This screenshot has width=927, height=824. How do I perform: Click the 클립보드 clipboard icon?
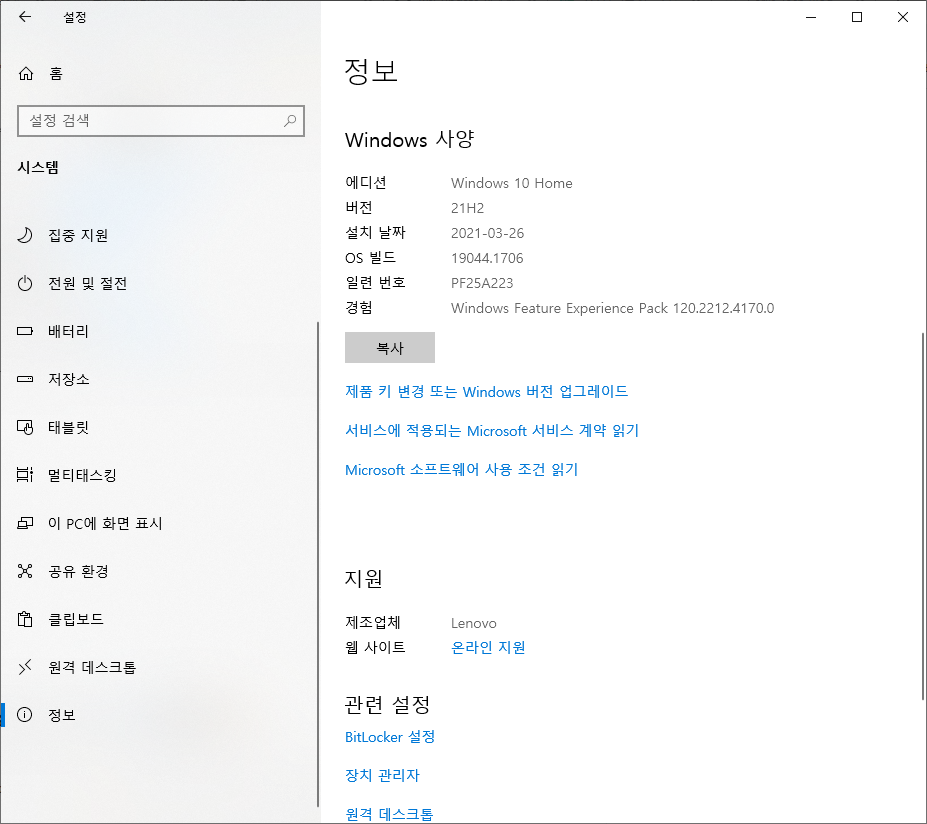coord(25,619)
